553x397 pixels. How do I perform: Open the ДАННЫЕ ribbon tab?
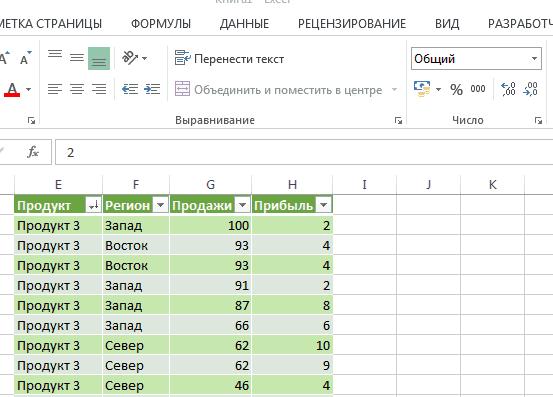(x=244, y=24)
